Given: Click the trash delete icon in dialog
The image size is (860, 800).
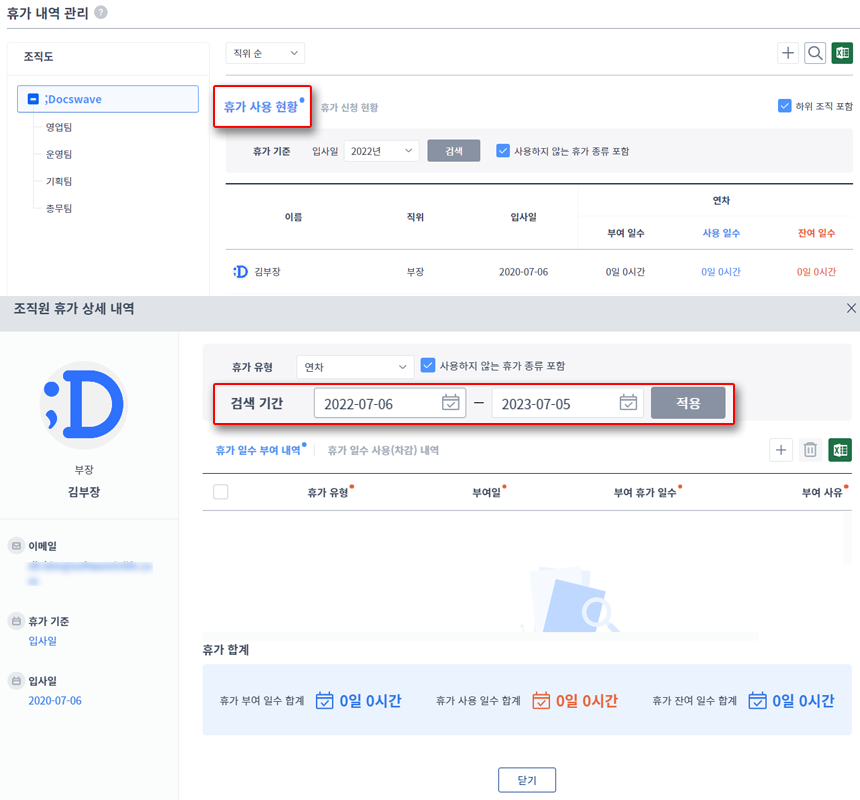Looking at the screenshot, I should tap(810, 450).
